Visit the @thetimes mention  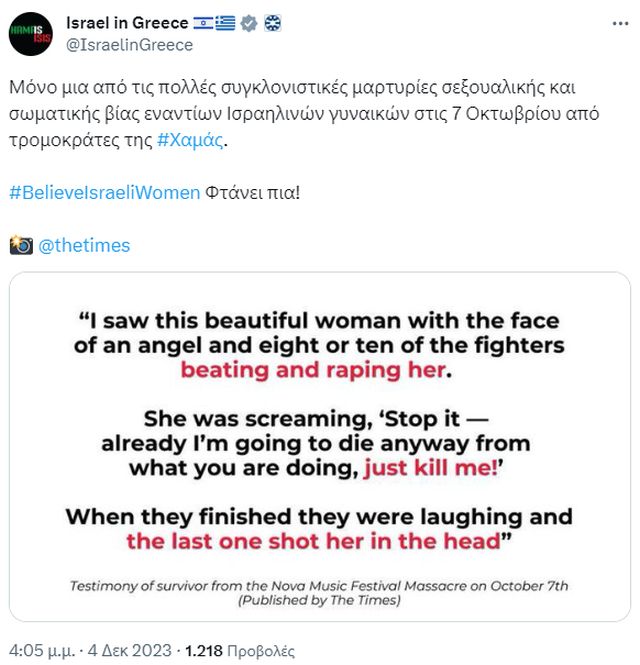point(84,245)
